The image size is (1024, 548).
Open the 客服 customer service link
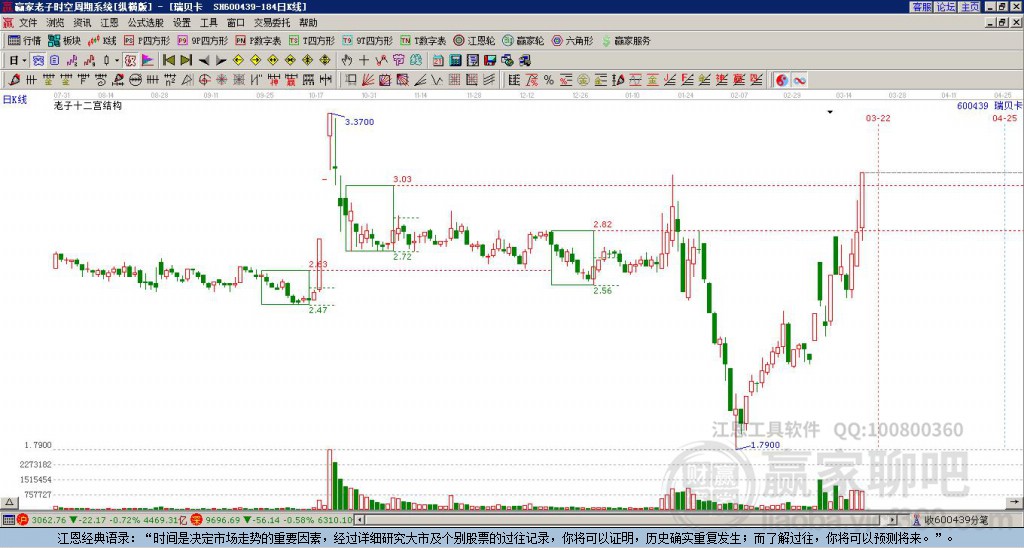921,7
